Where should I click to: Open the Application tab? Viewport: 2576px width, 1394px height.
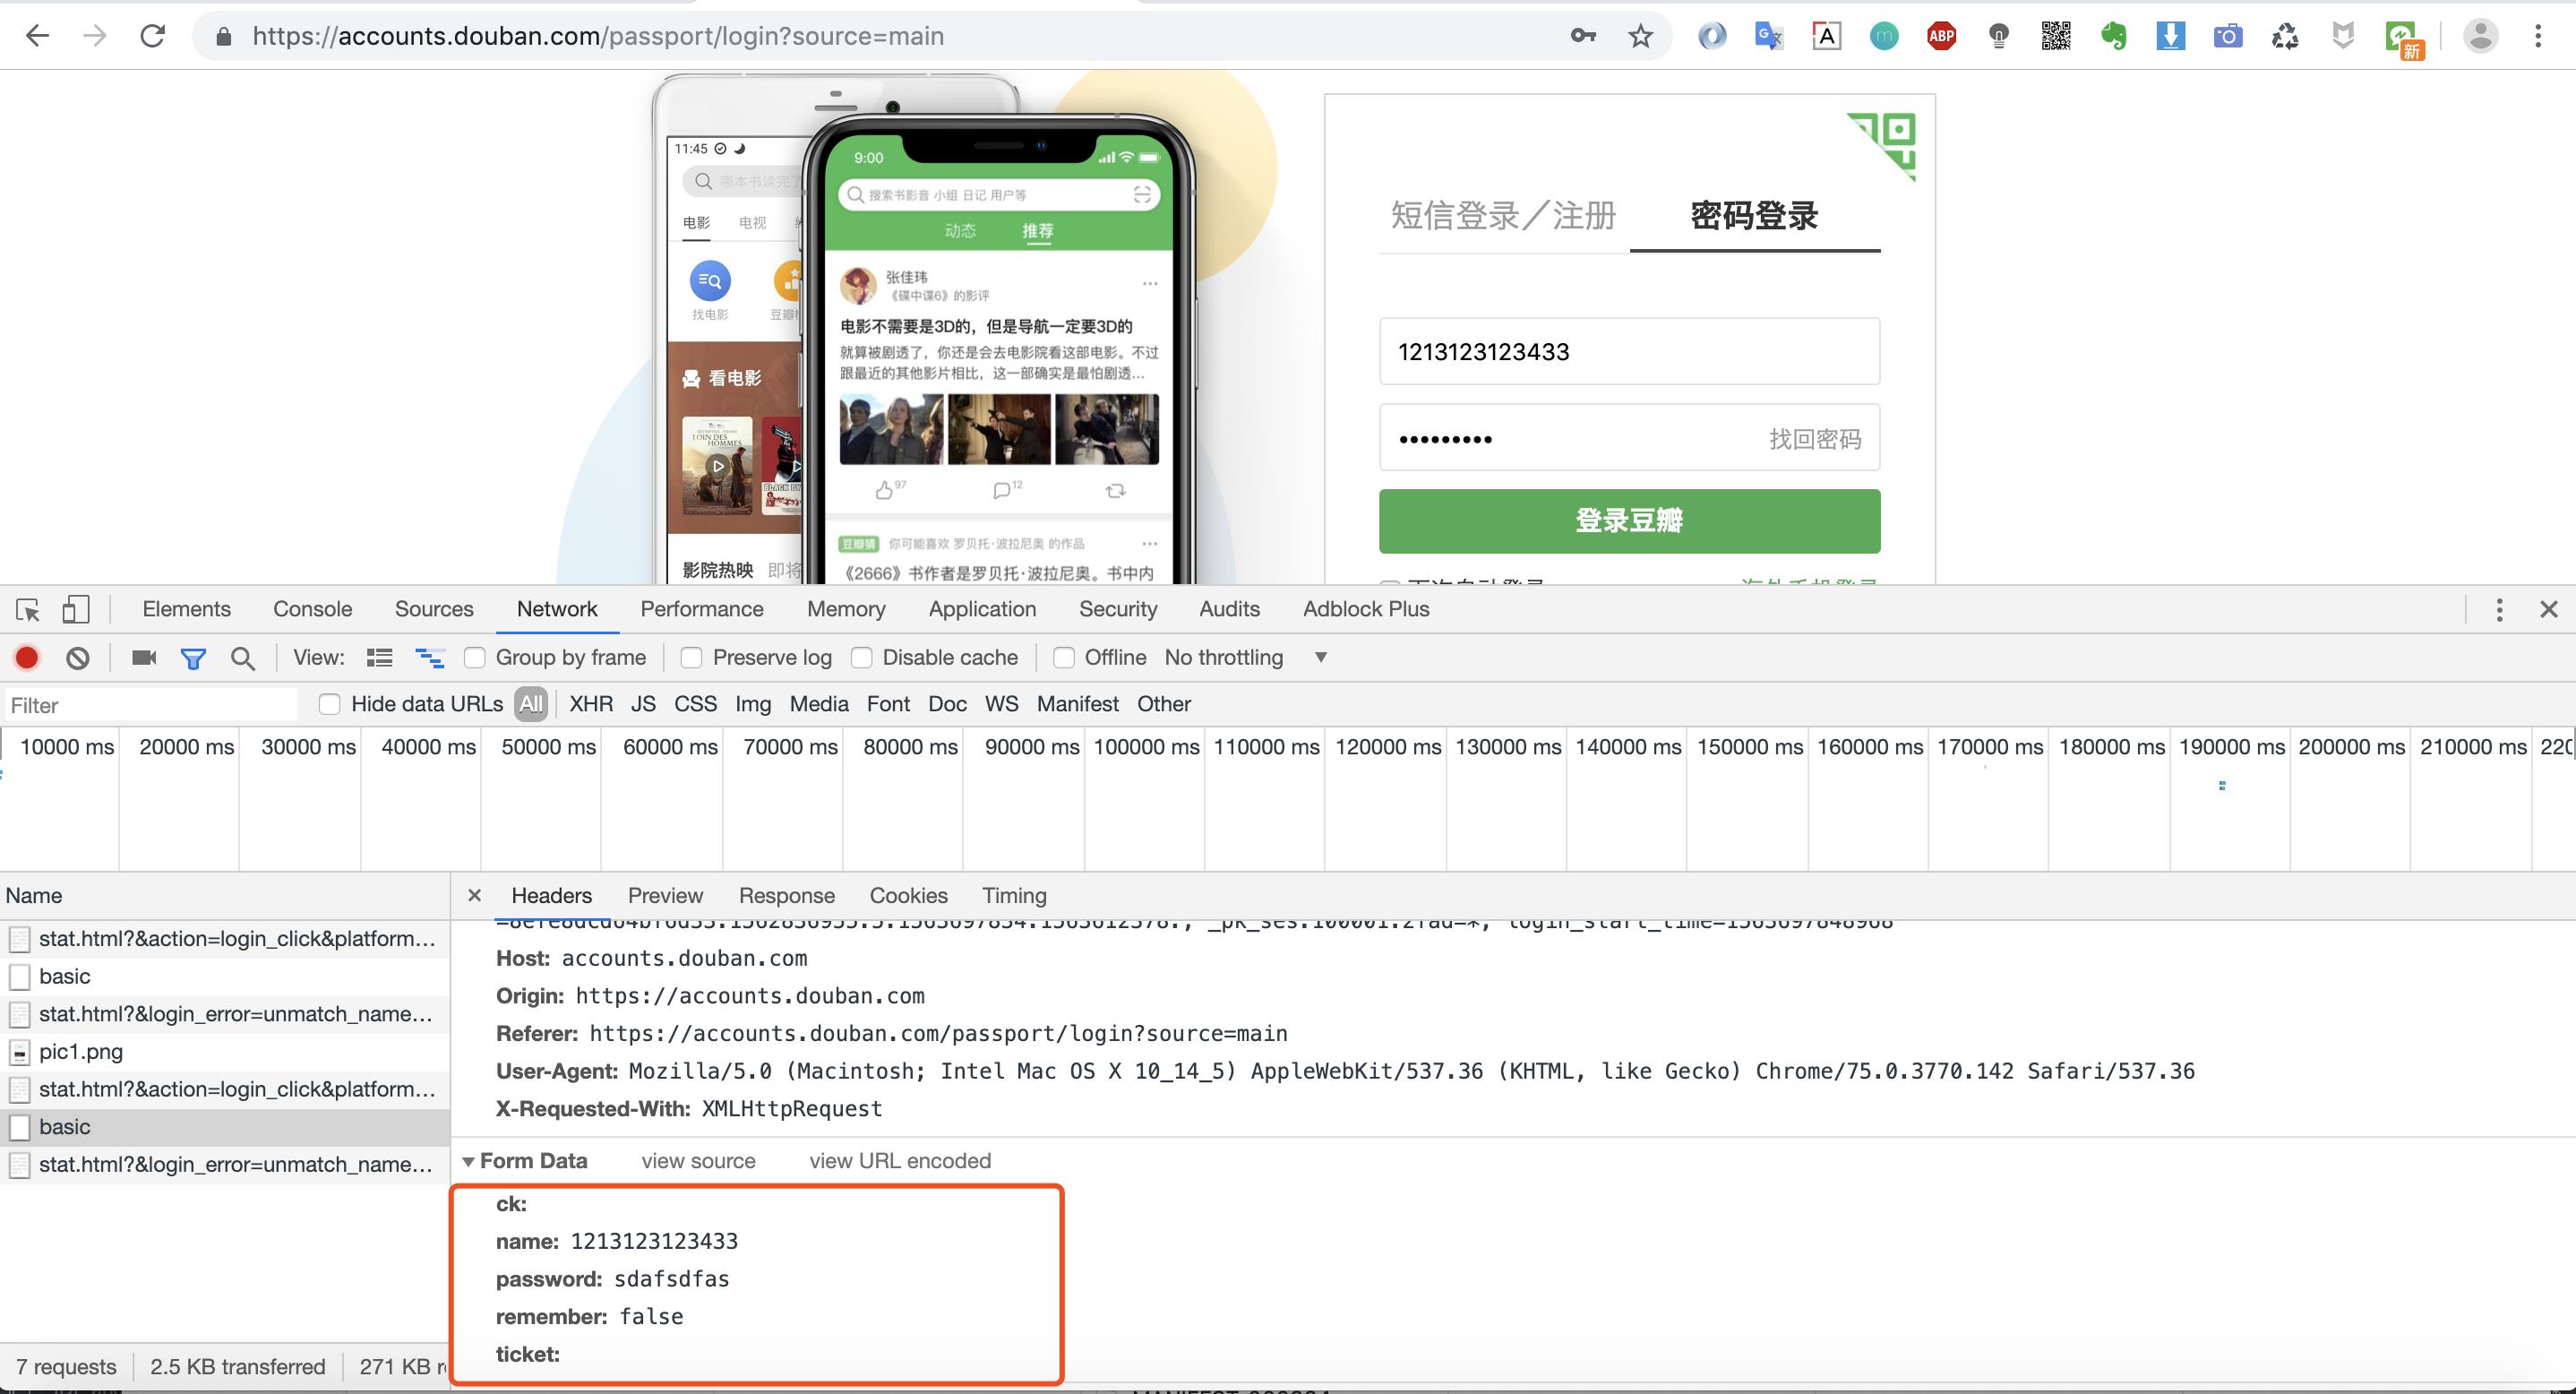pyautogui.click(x=982, y=609)
